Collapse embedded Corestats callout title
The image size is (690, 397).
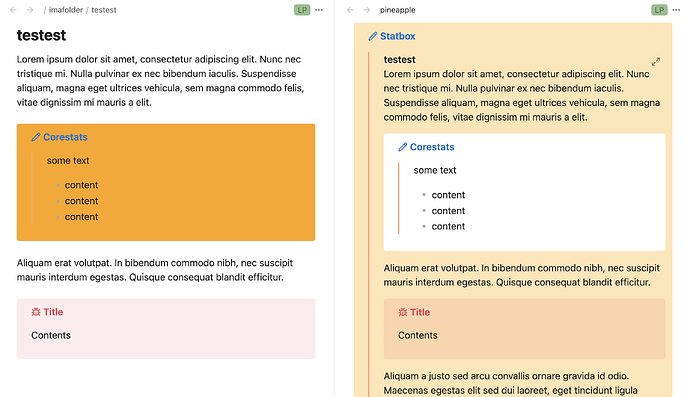click(432, 147)
